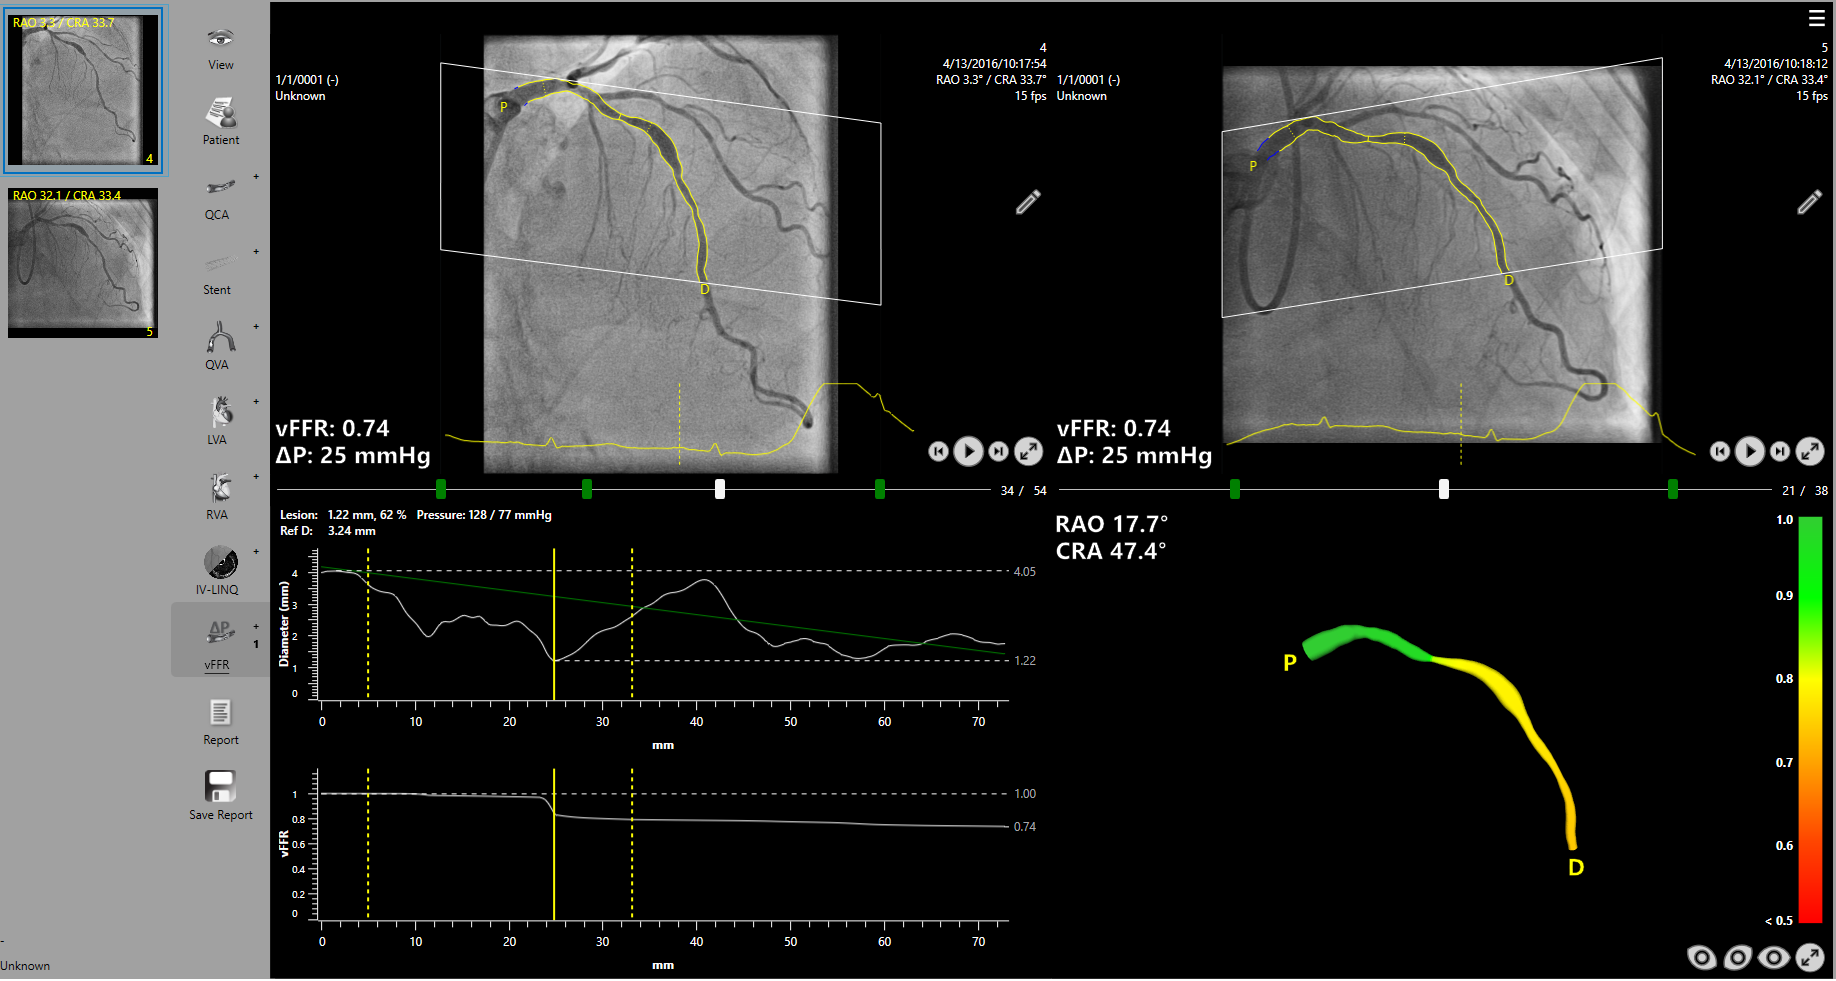Open the IV-LINQ tool

point(220,571)
